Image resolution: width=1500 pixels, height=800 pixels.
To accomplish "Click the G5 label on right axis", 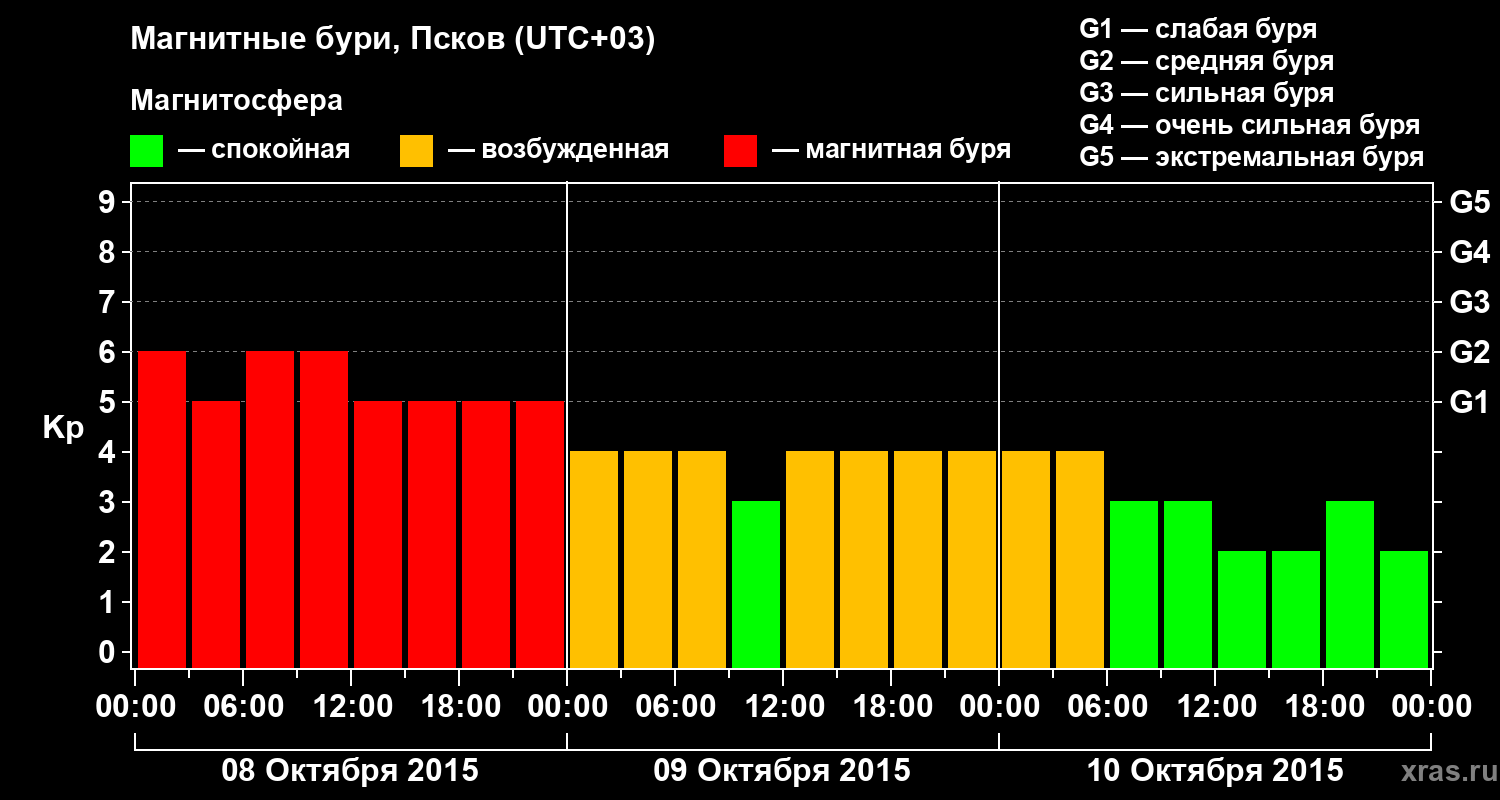I will [1469, 202].
